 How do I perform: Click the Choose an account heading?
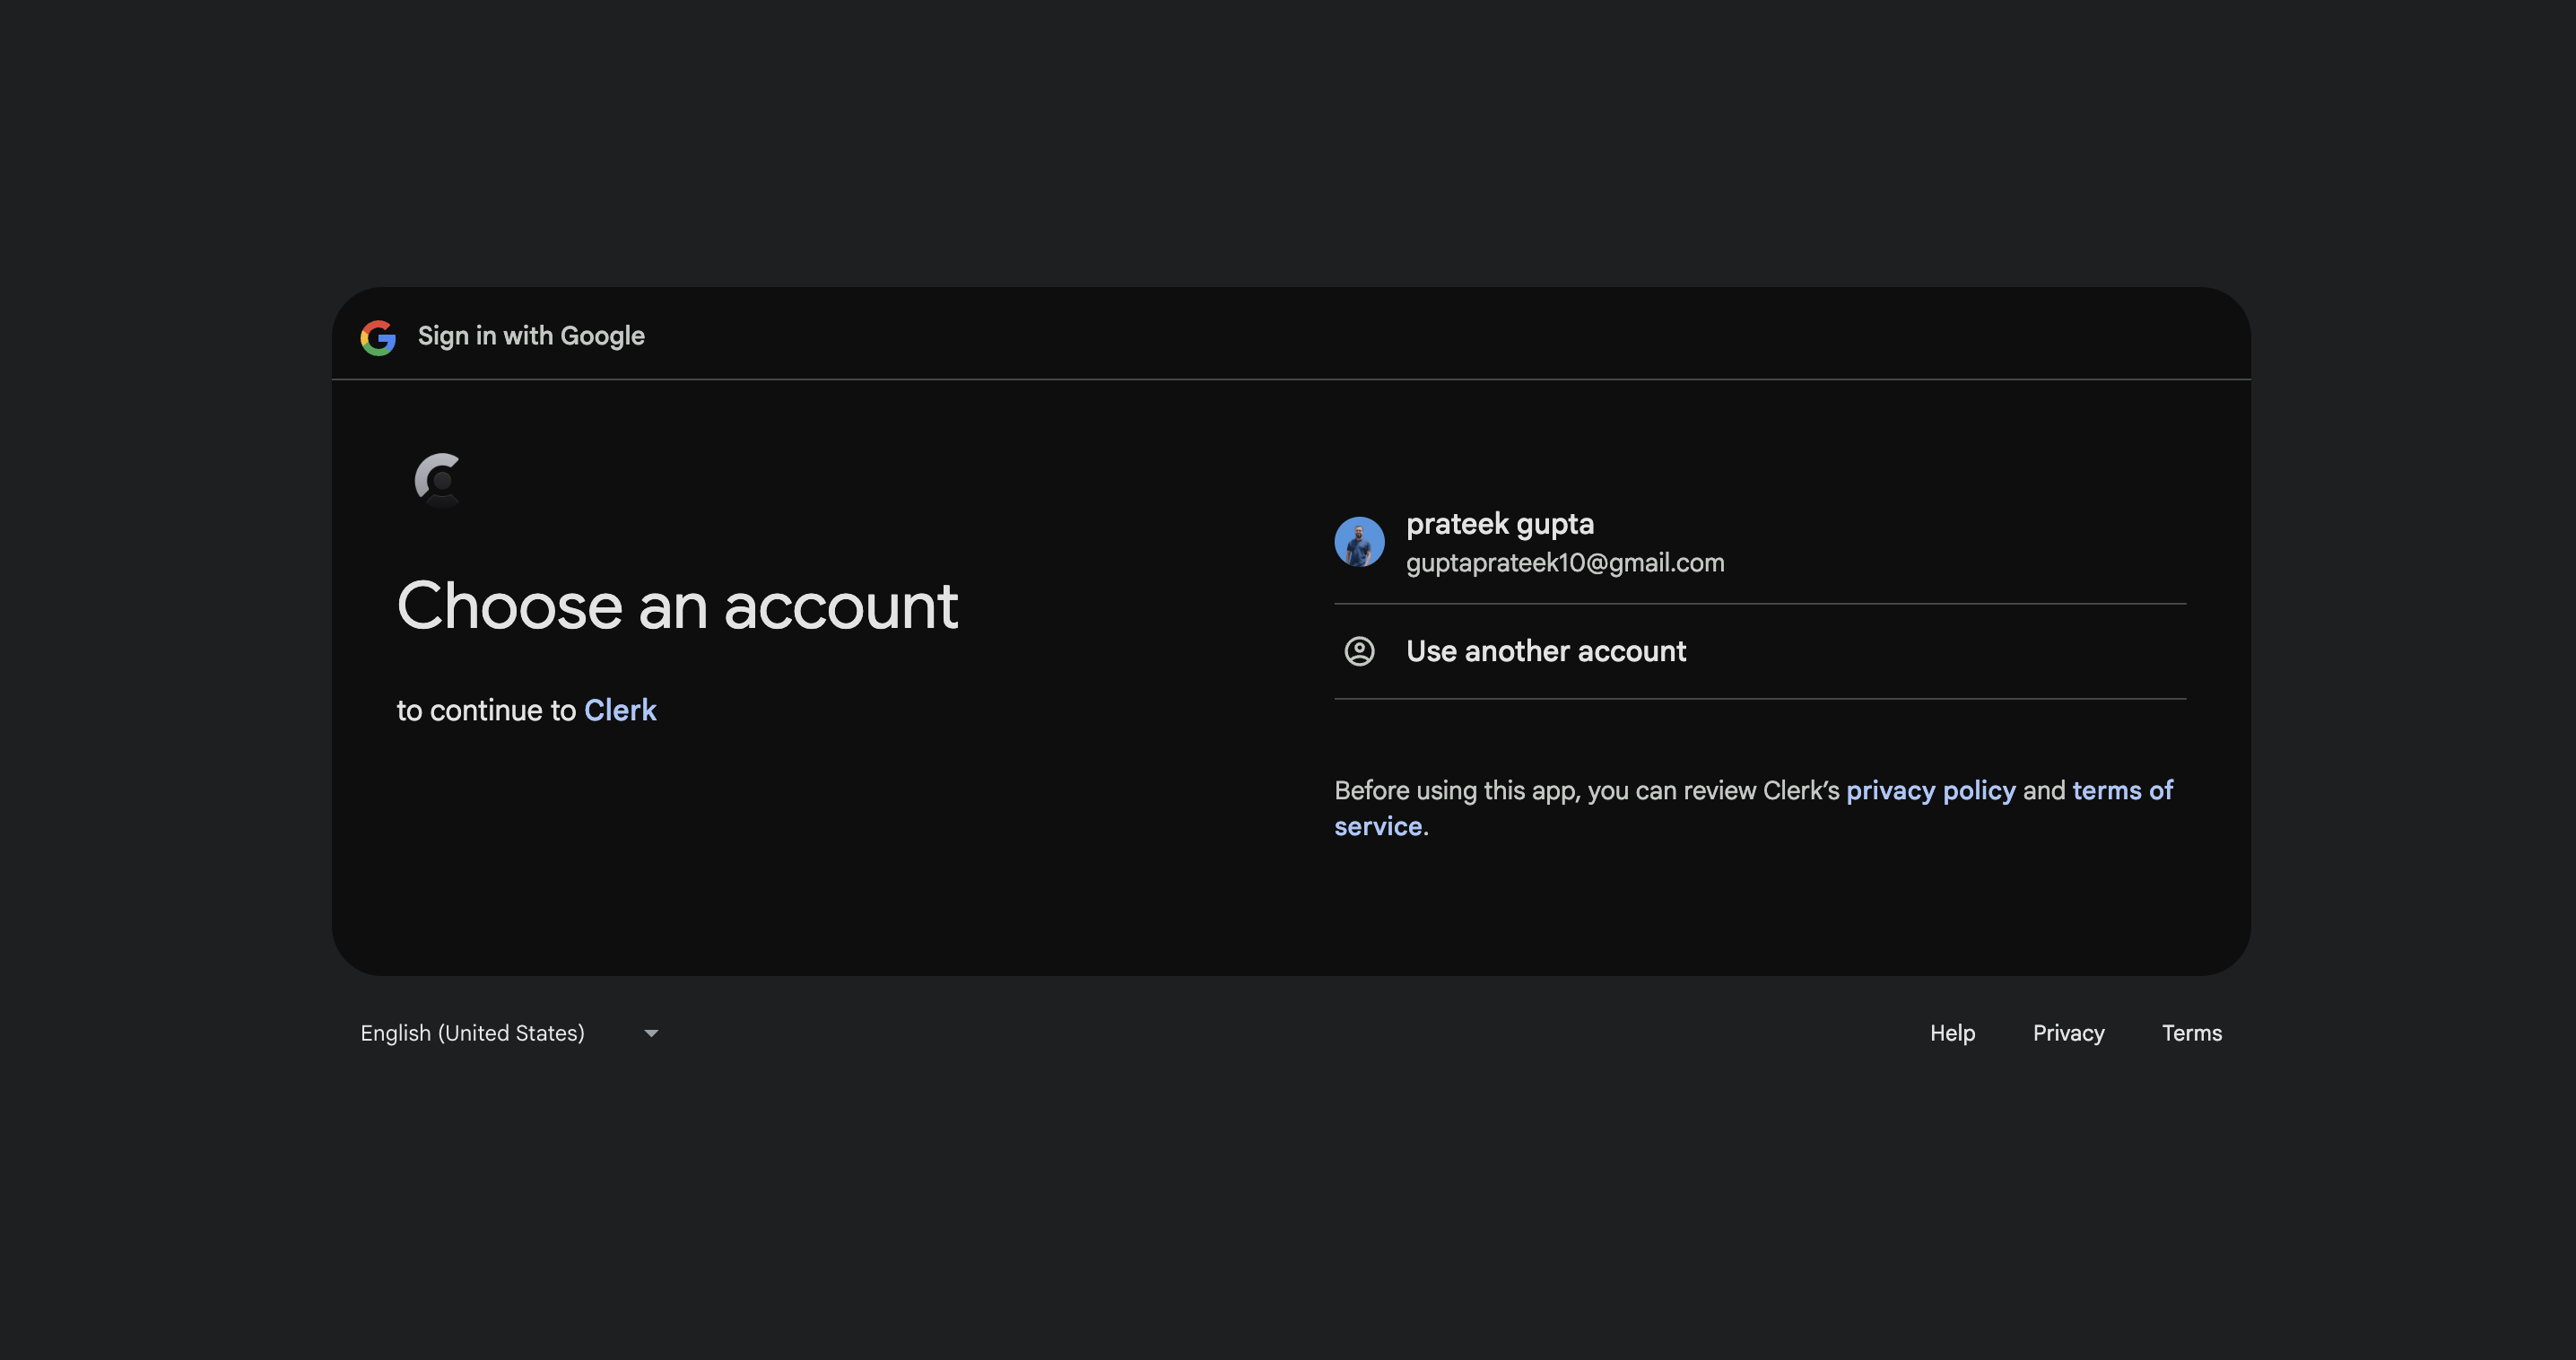pos(677,606)
